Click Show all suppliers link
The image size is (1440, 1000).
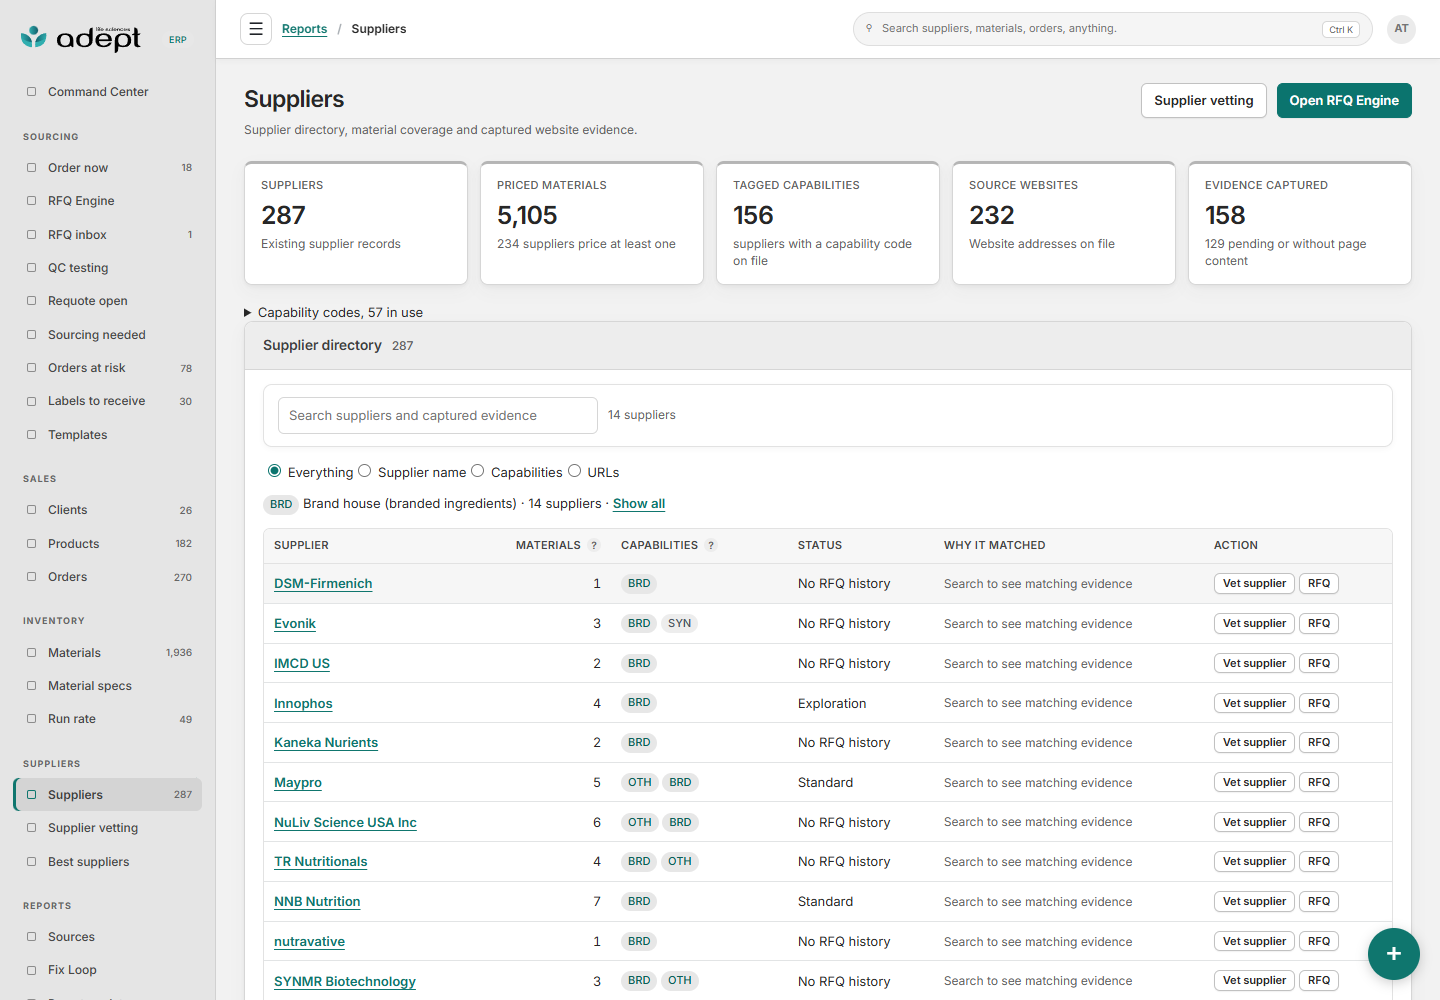[639, 504]
